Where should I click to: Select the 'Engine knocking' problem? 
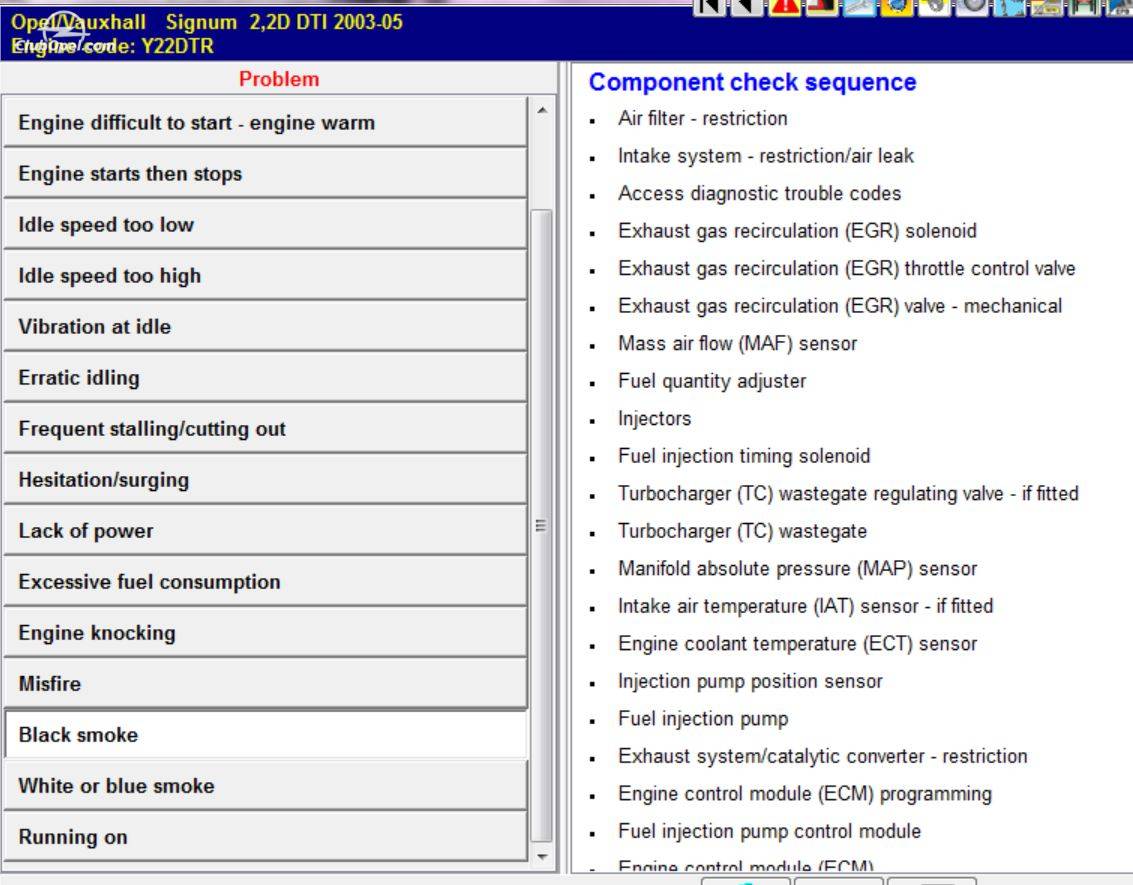point(265,633)
